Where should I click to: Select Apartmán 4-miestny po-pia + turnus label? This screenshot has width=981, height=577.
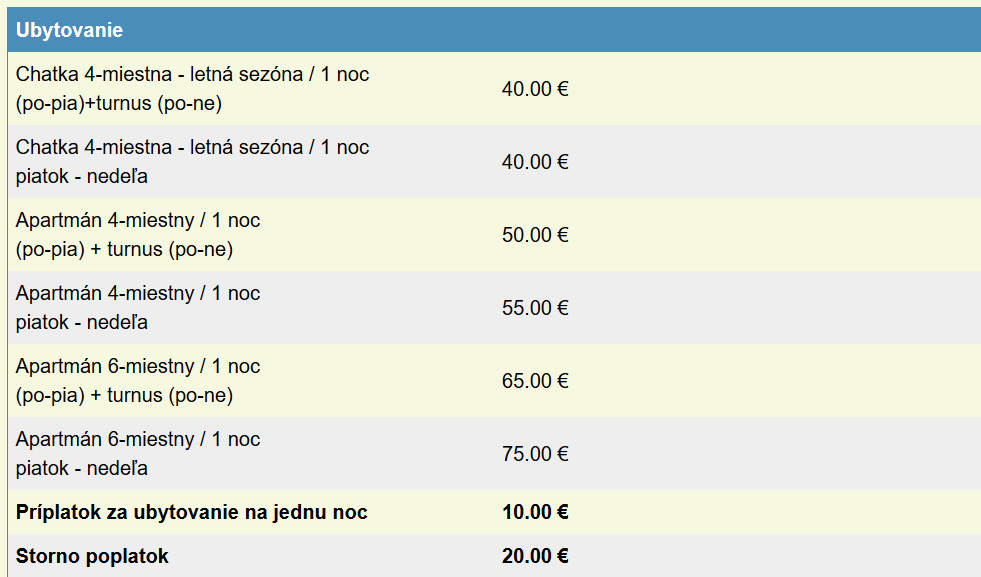point(138,220)
